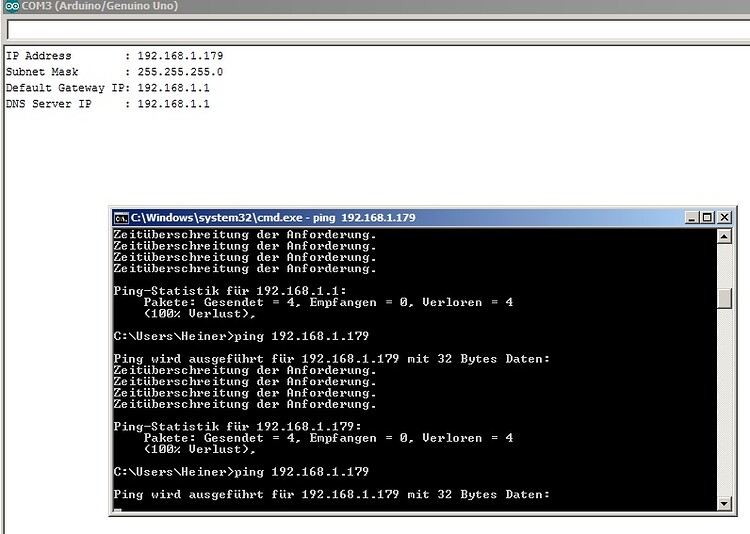Click the 'DNS Server IP : 192.168.1.1' line

pos(108,104)
